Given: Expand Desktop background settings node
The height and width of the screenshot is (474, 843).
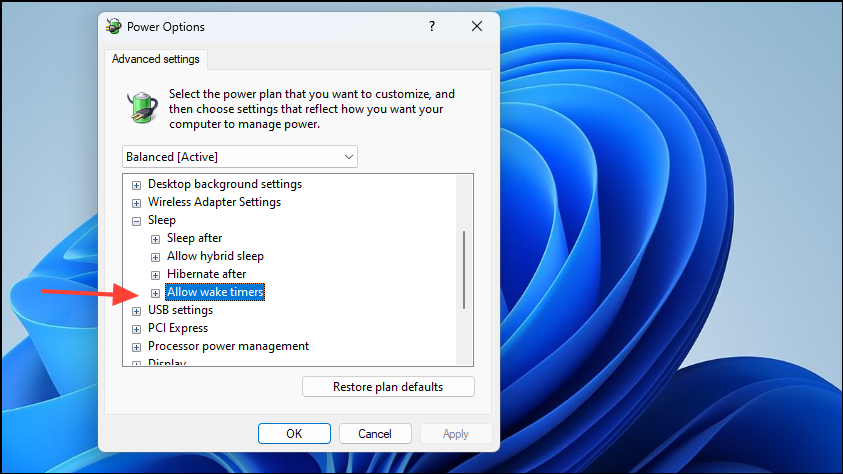Looking at the screenshot, I should tap(137, 185).
